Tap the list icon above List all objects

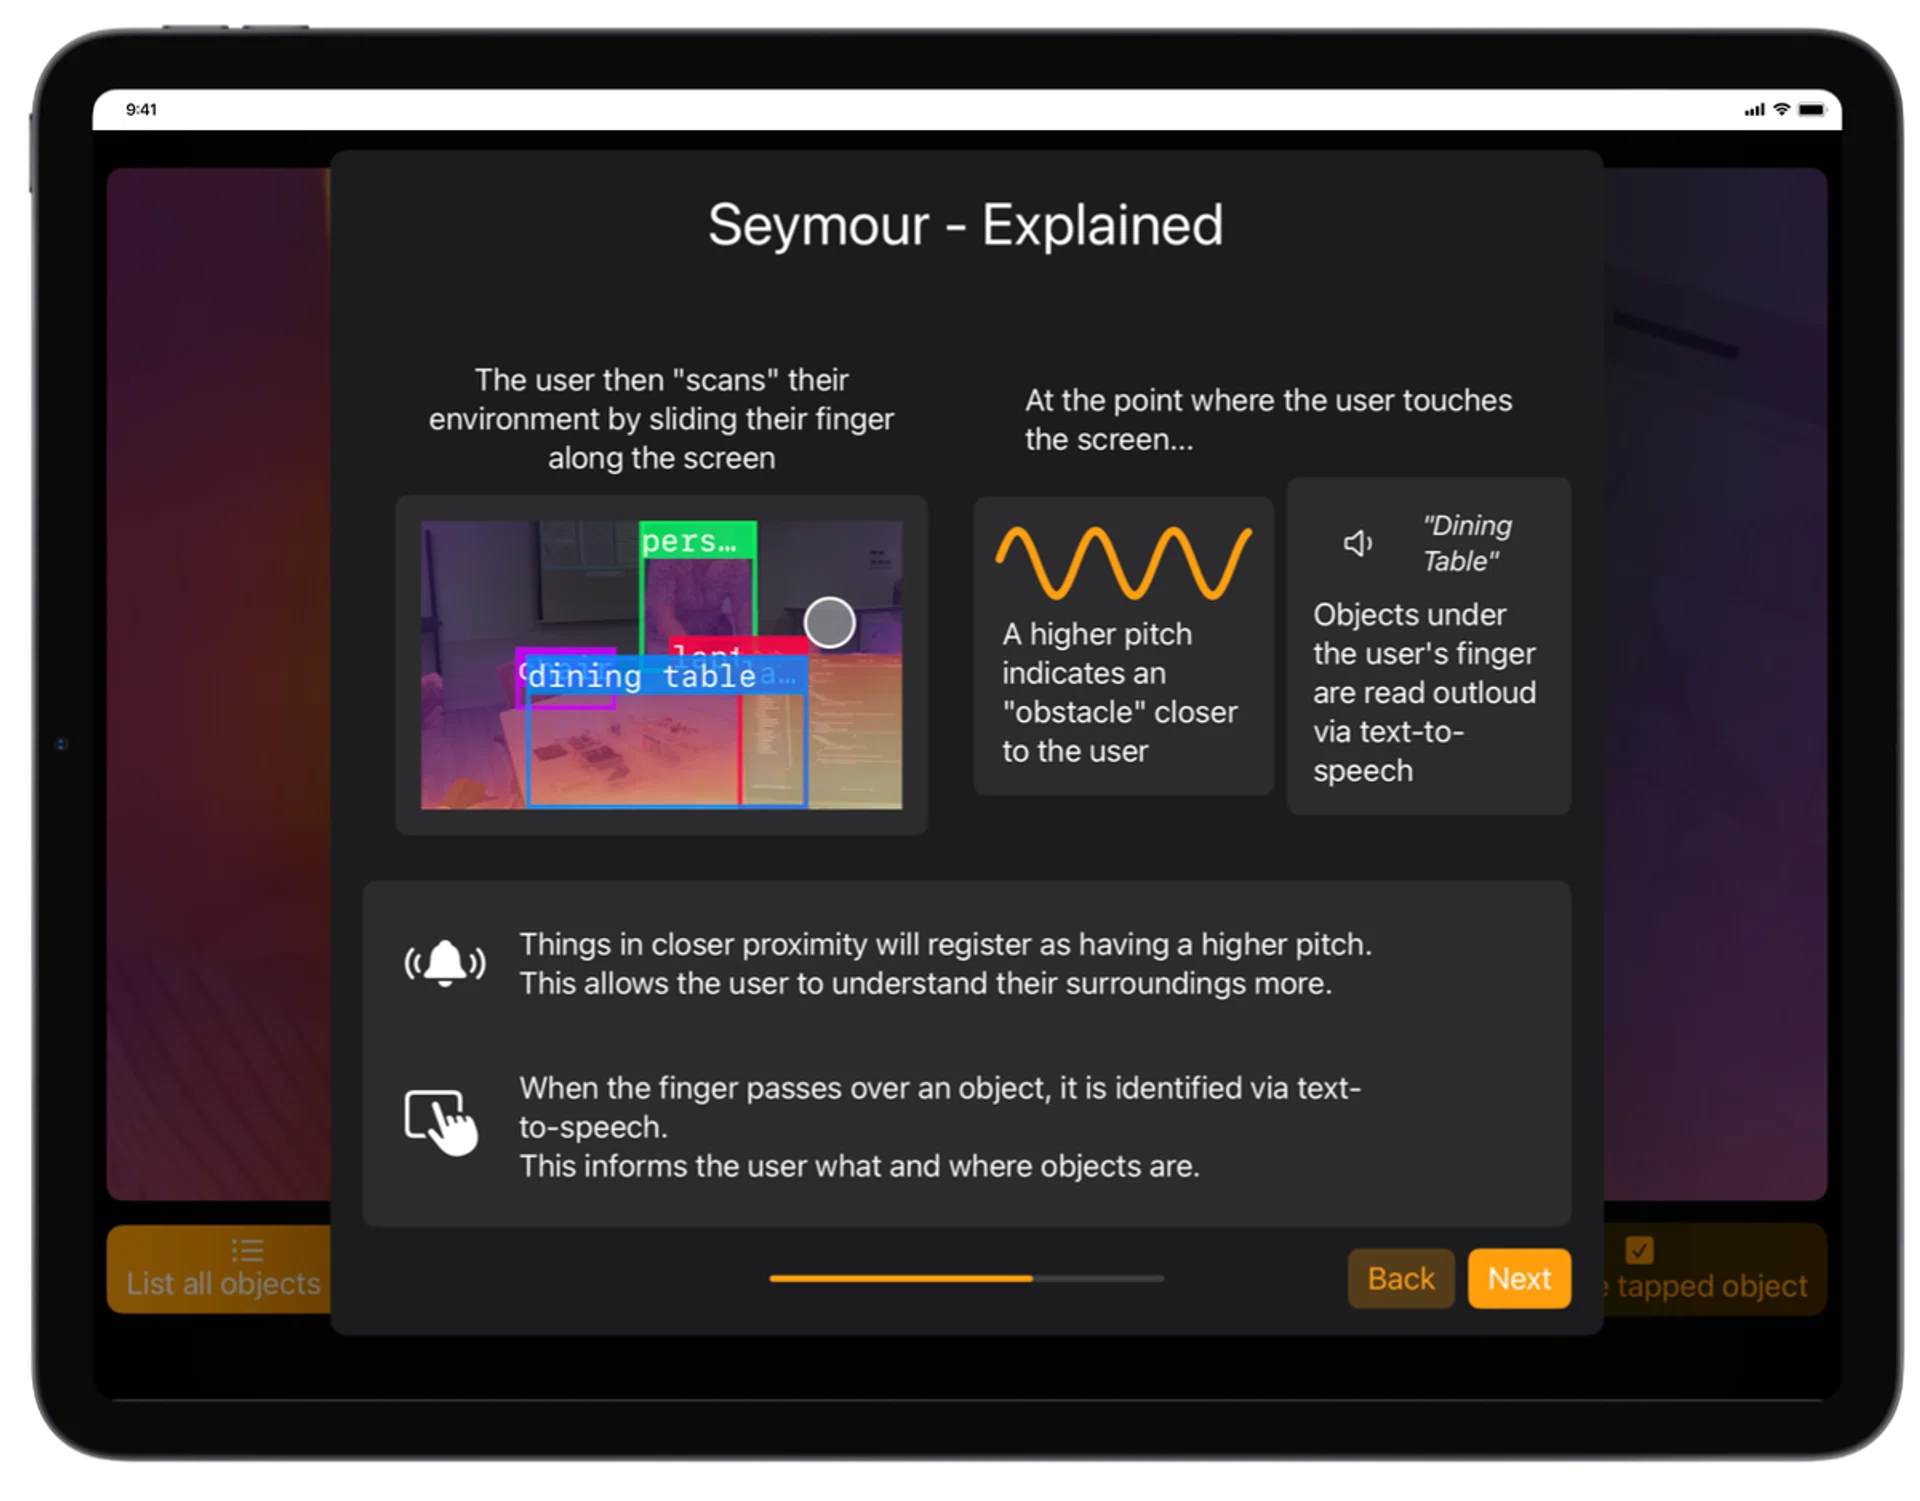click(x=247, y=1250)
